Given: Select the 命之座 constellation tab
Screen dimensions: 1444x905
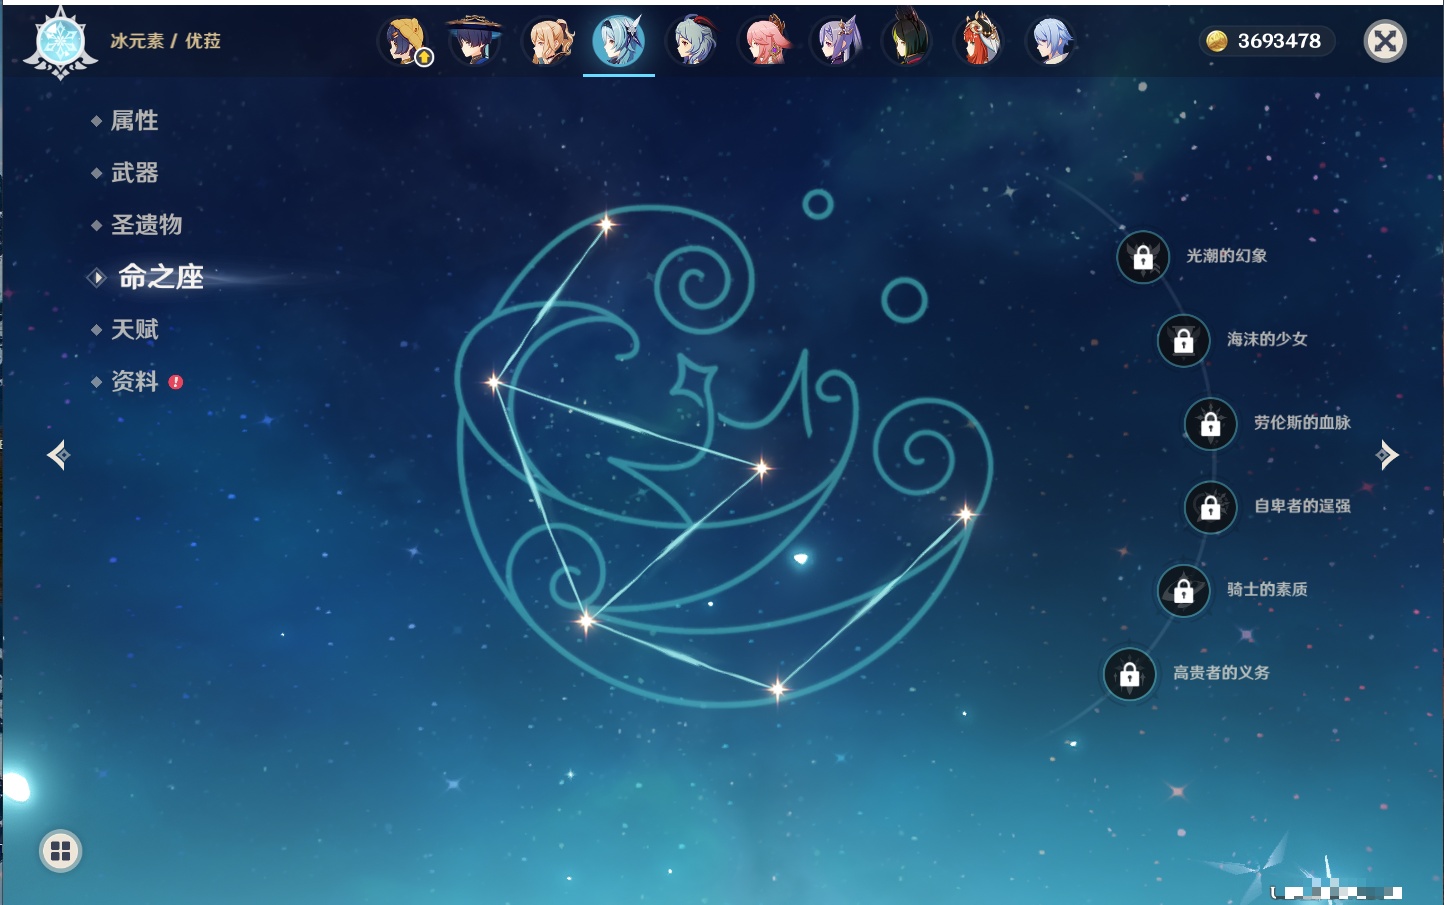Looking at the screenshot, I should [x=161, y=277].
